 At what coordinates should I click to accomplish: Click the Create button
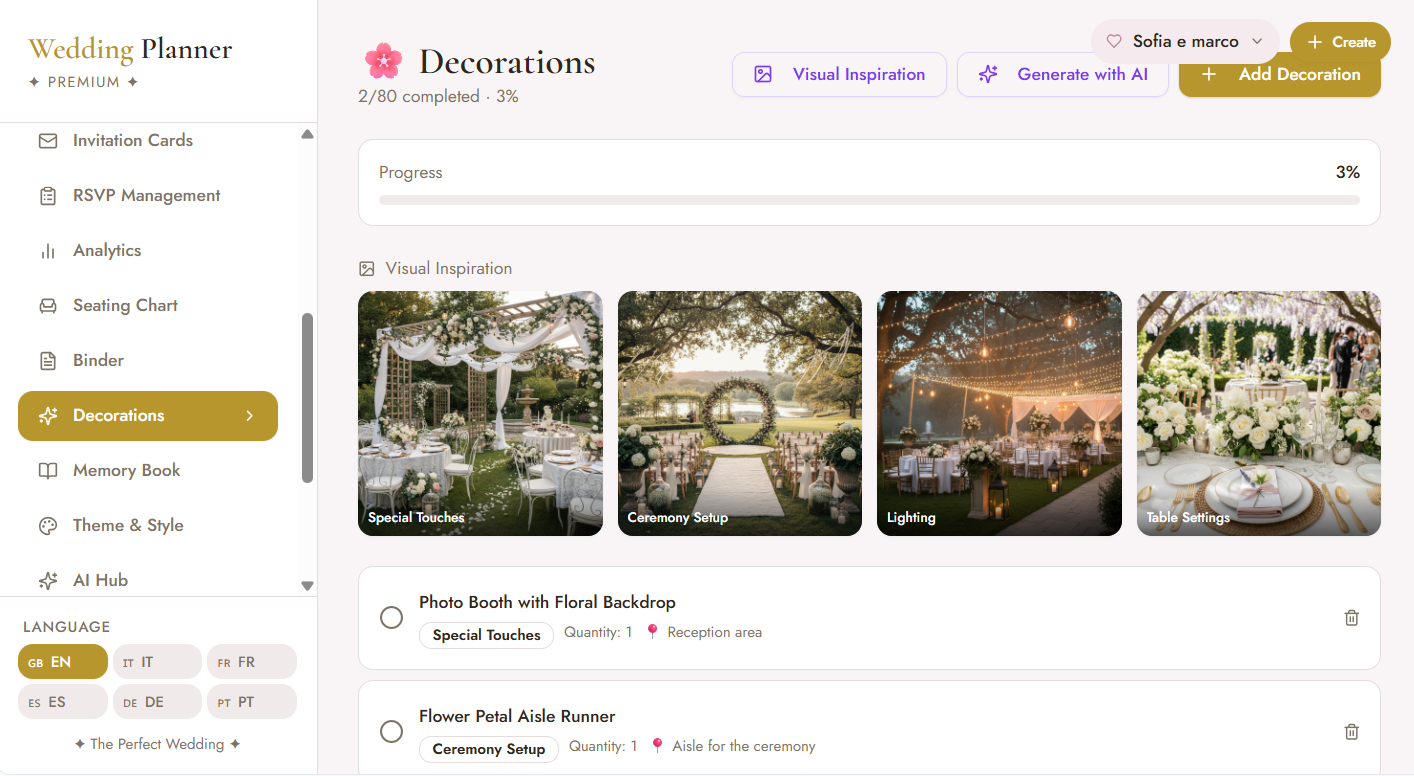pos(1340,42)
